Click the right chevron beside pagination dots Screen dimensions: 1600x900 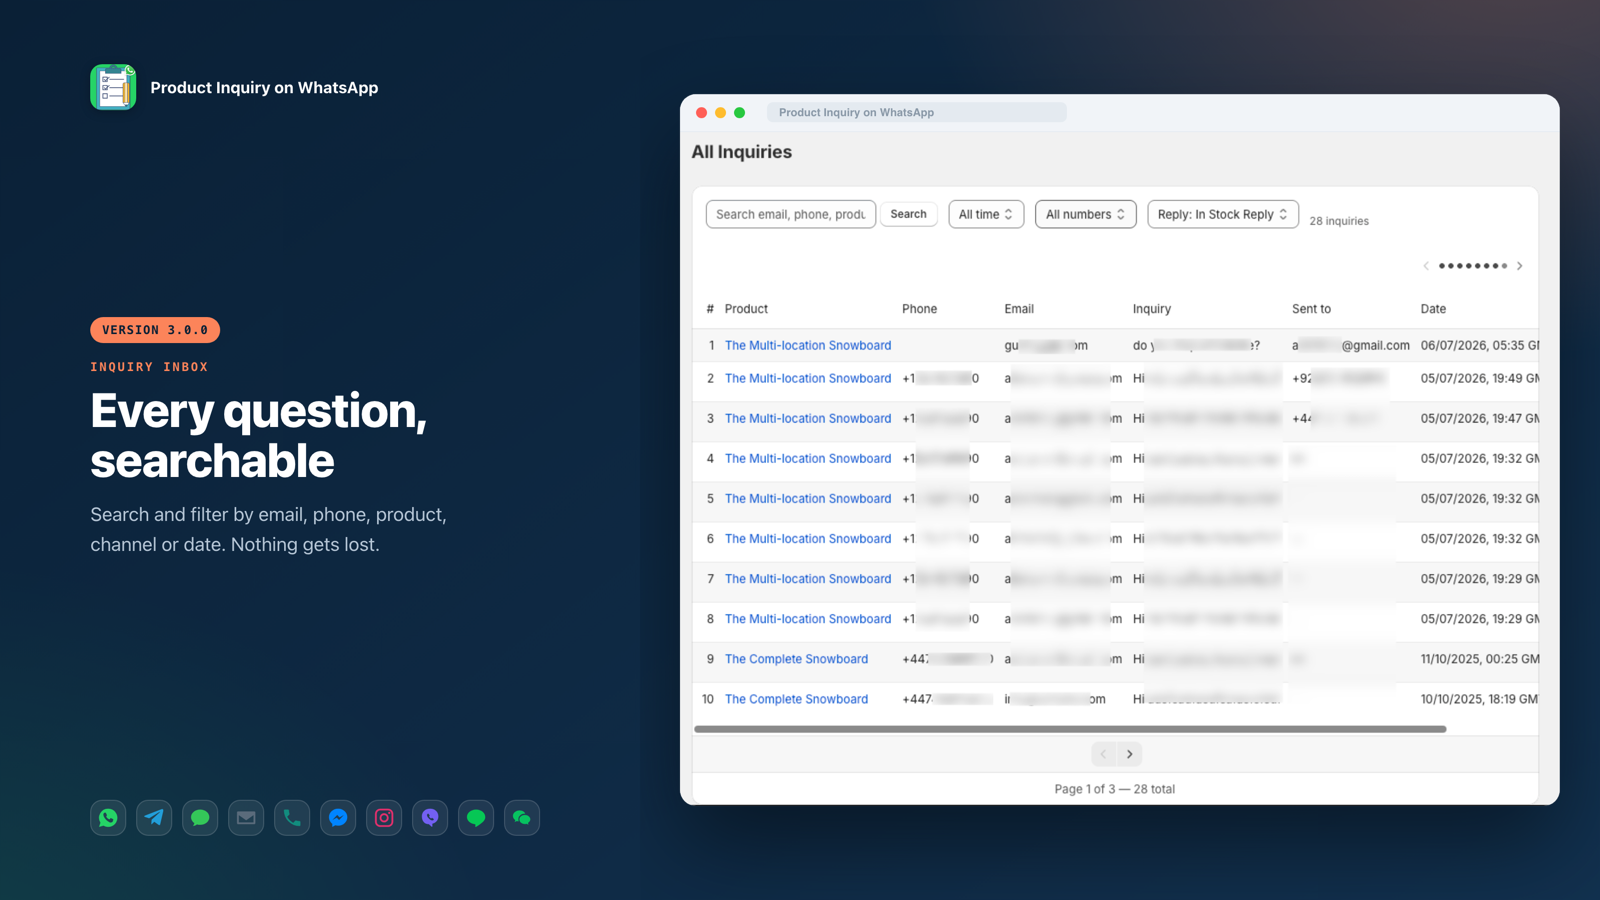(1520, 266)
